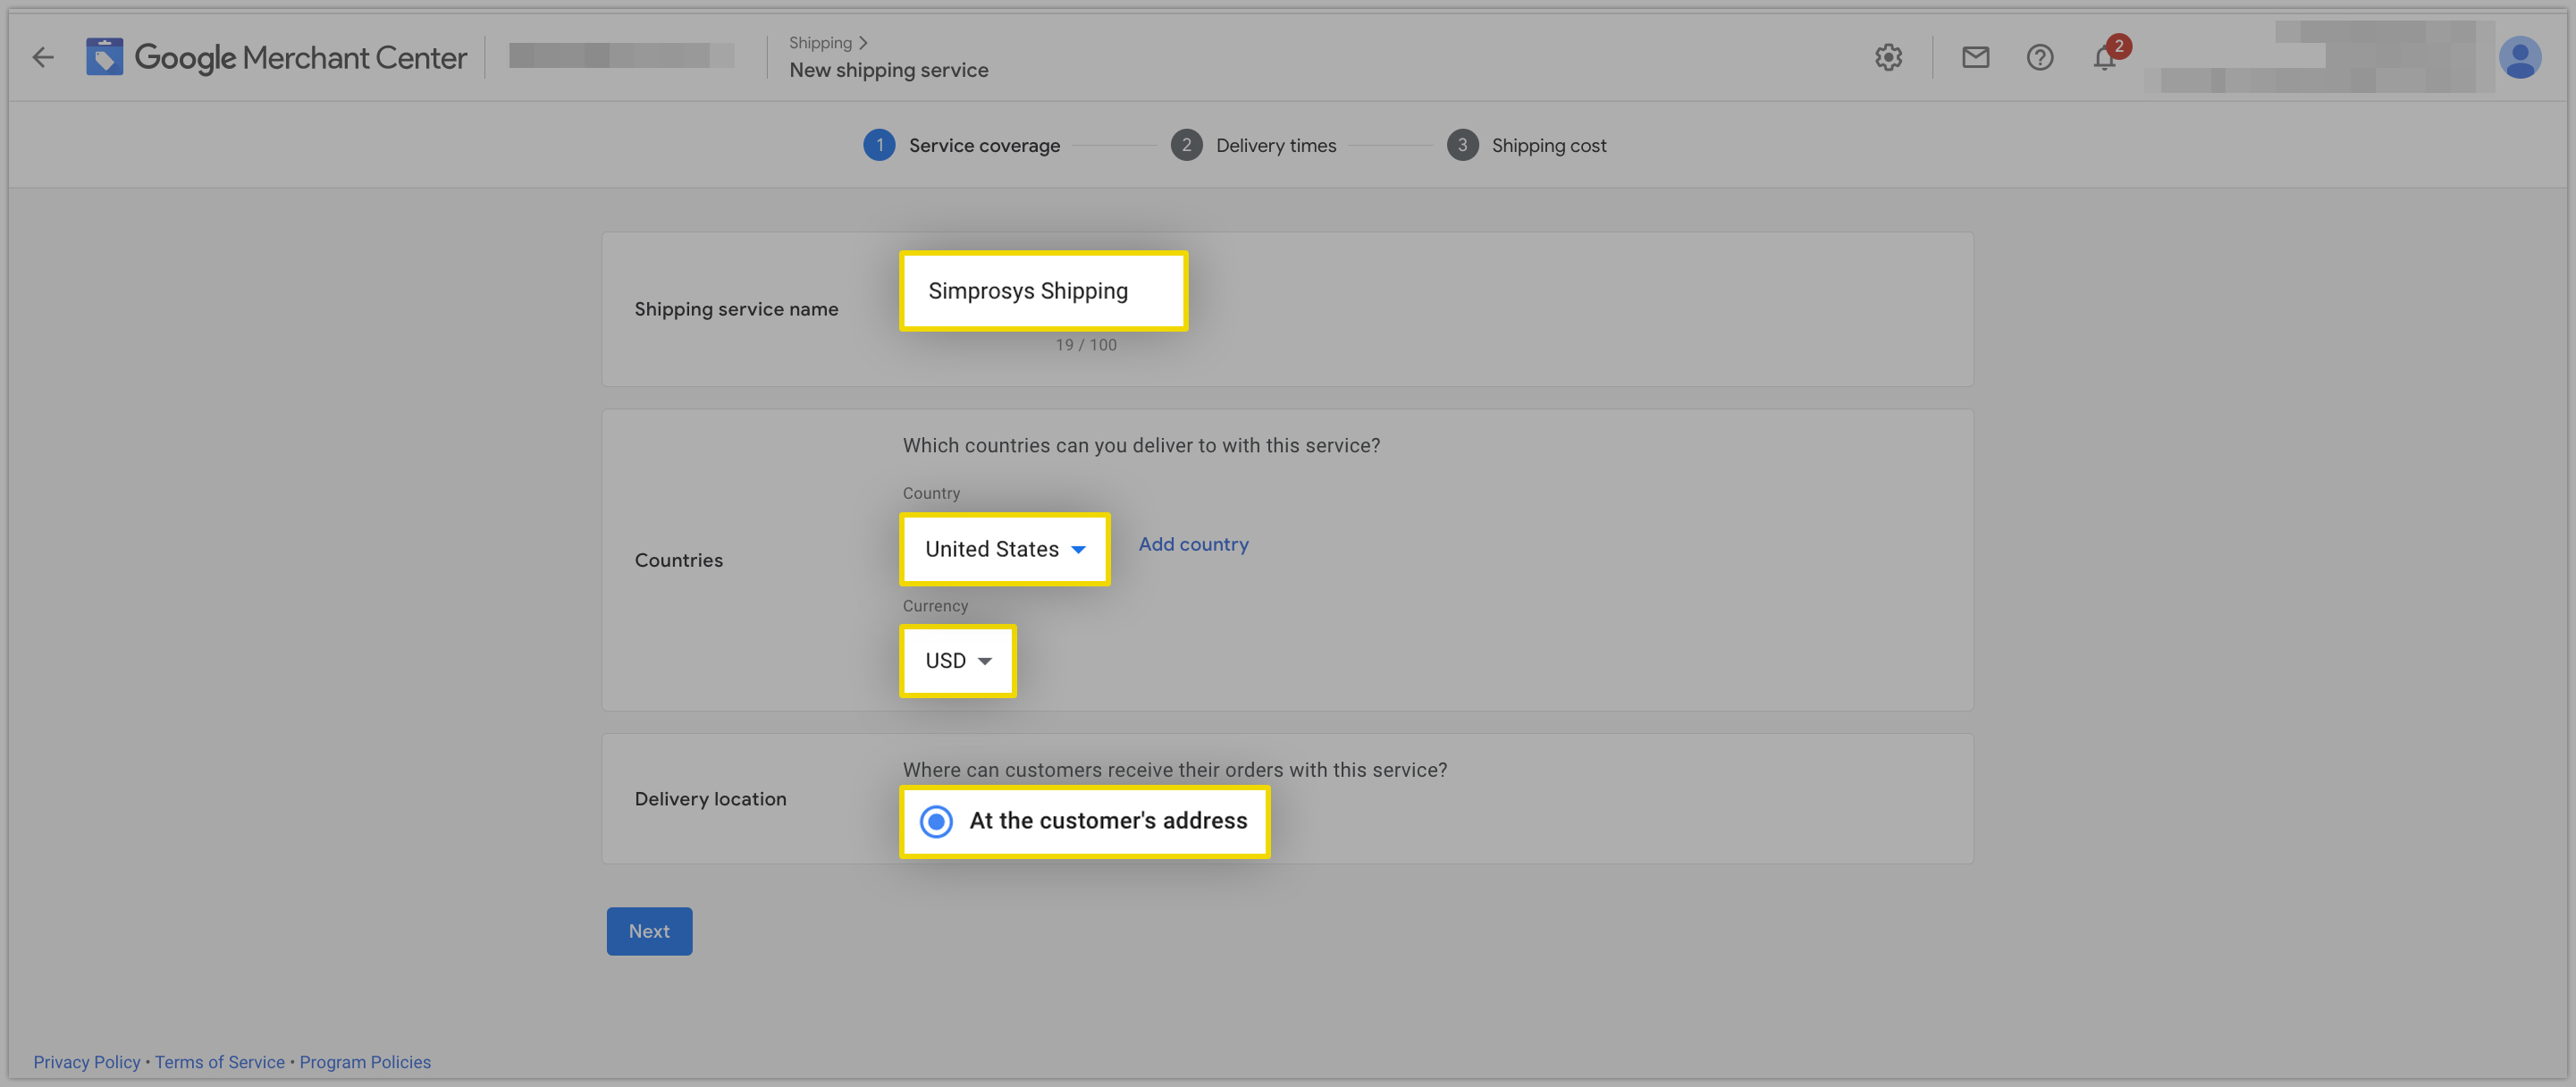Open the Terms of Service link
Viewport: 2576px width, 1087px height.
[220, 1062]
